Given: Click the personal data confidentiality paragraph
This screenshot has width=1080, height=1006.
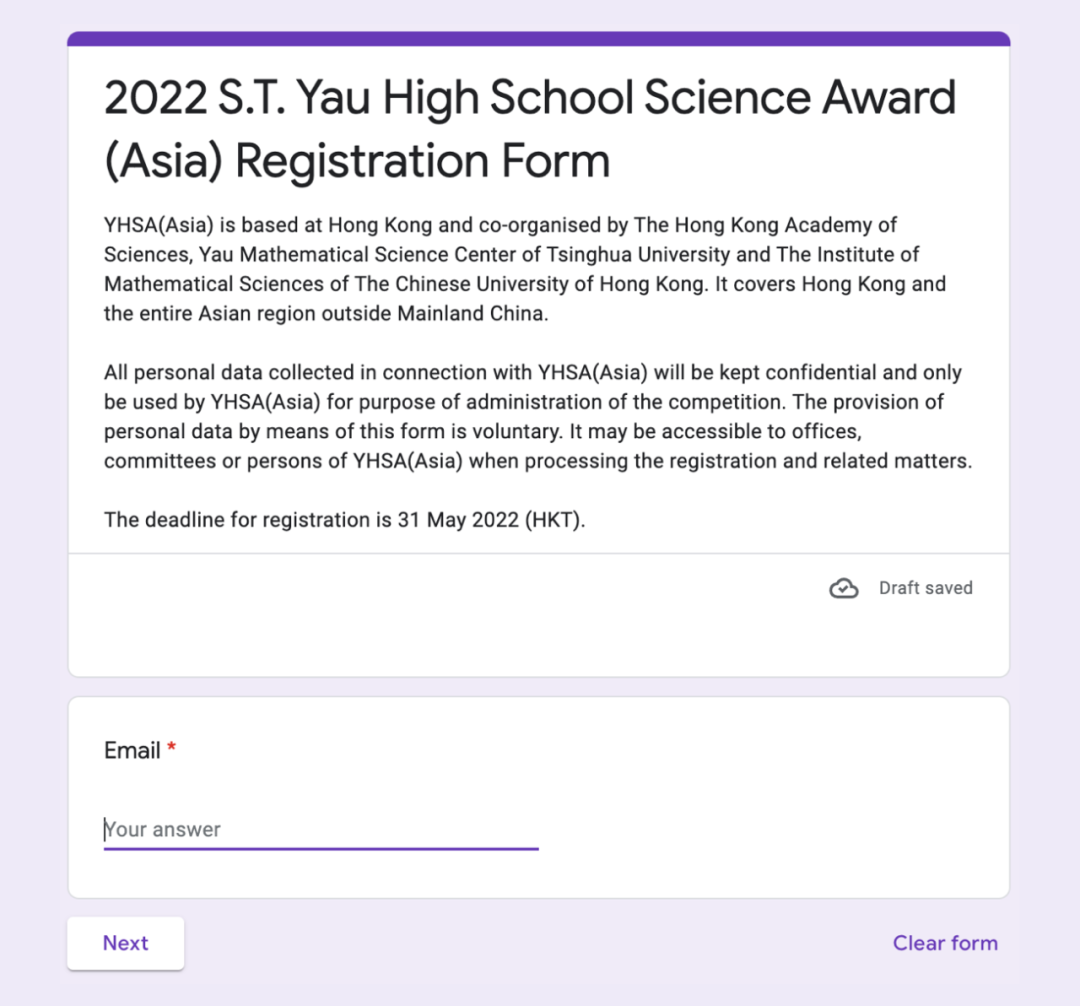Looking at the screenshot, I should click(532, 416).
